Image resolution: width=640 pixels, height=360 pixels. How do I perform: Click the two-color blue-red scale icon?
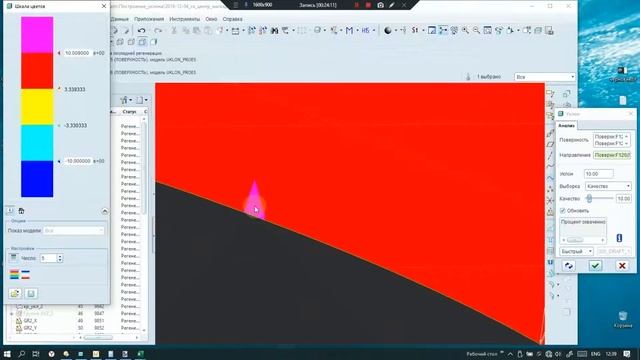tap(26, 275)
